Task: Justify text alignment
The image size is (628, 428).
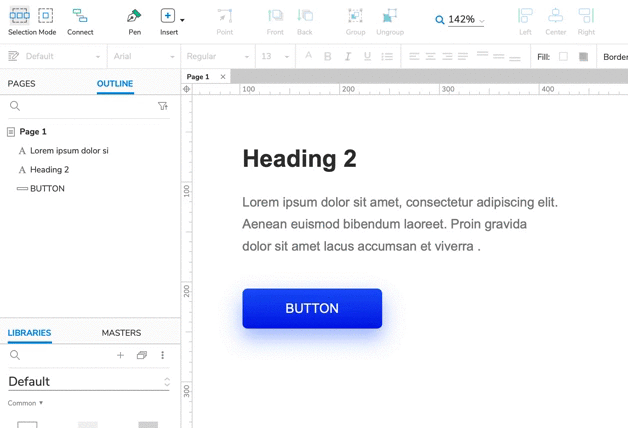Action: point(463,56)
